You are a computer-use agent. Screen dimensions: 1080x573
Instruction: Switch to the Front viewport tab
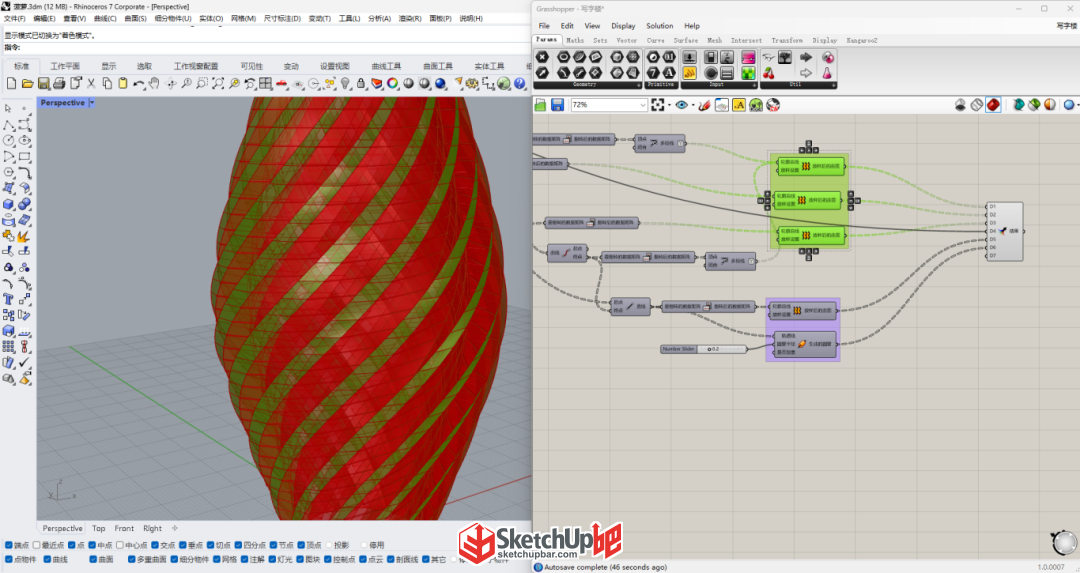click(124, 528)
